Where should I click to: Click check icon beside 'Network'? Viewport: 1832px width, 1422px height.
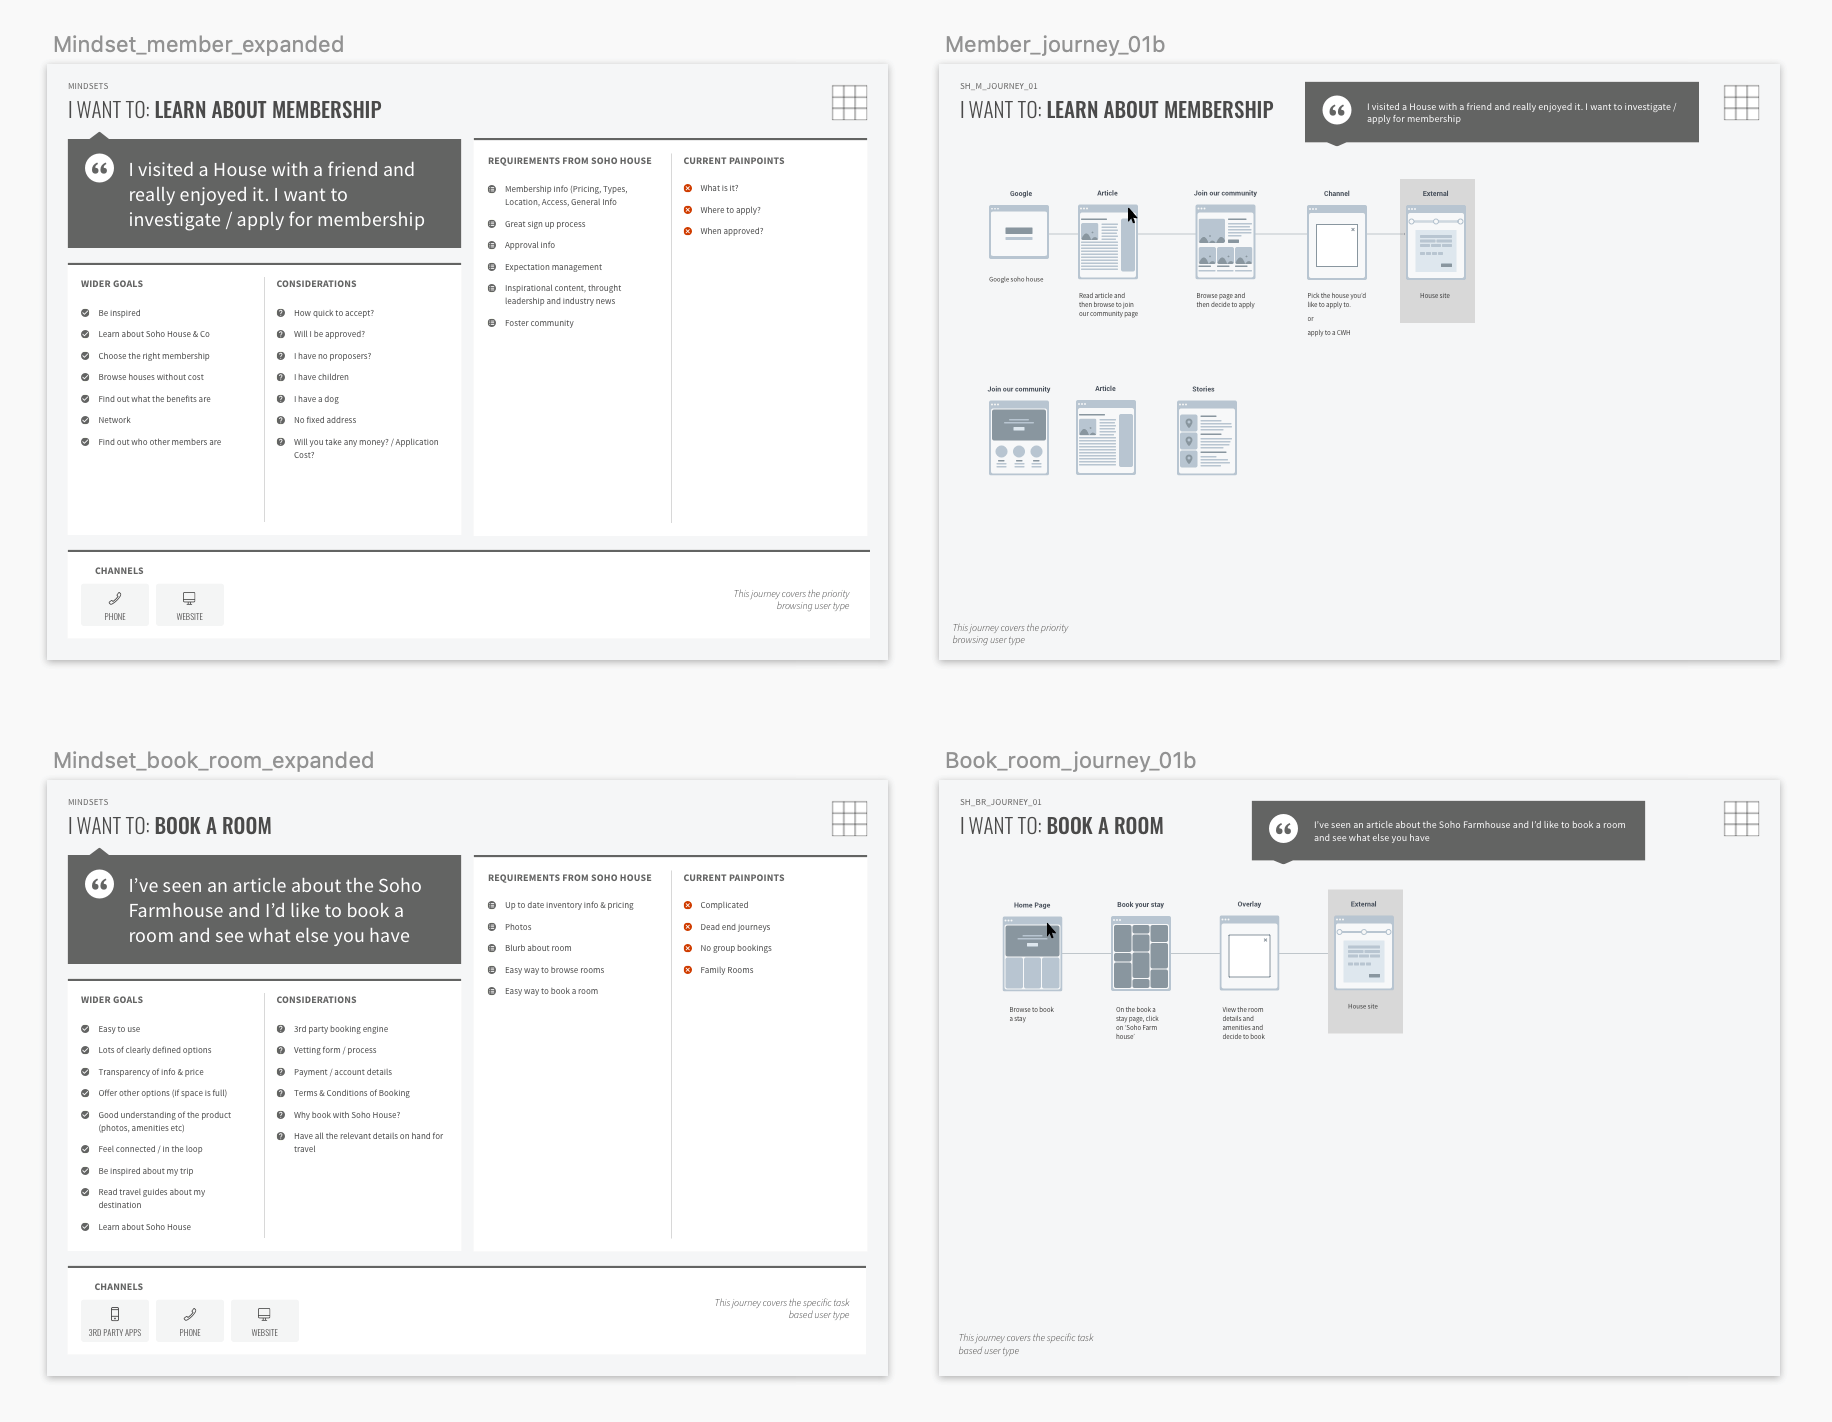pyautogui.click(x=85, y=420)
